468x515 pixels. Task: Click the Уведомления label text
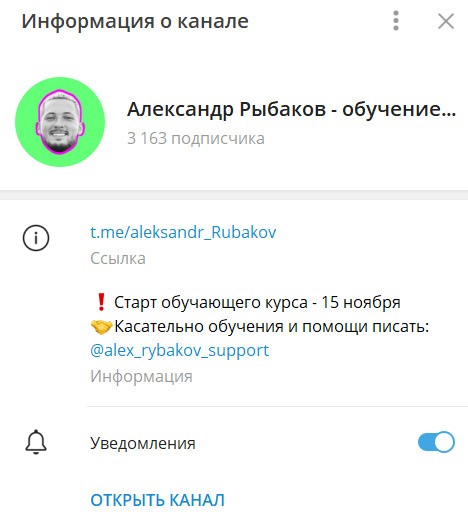pos(143,443)
